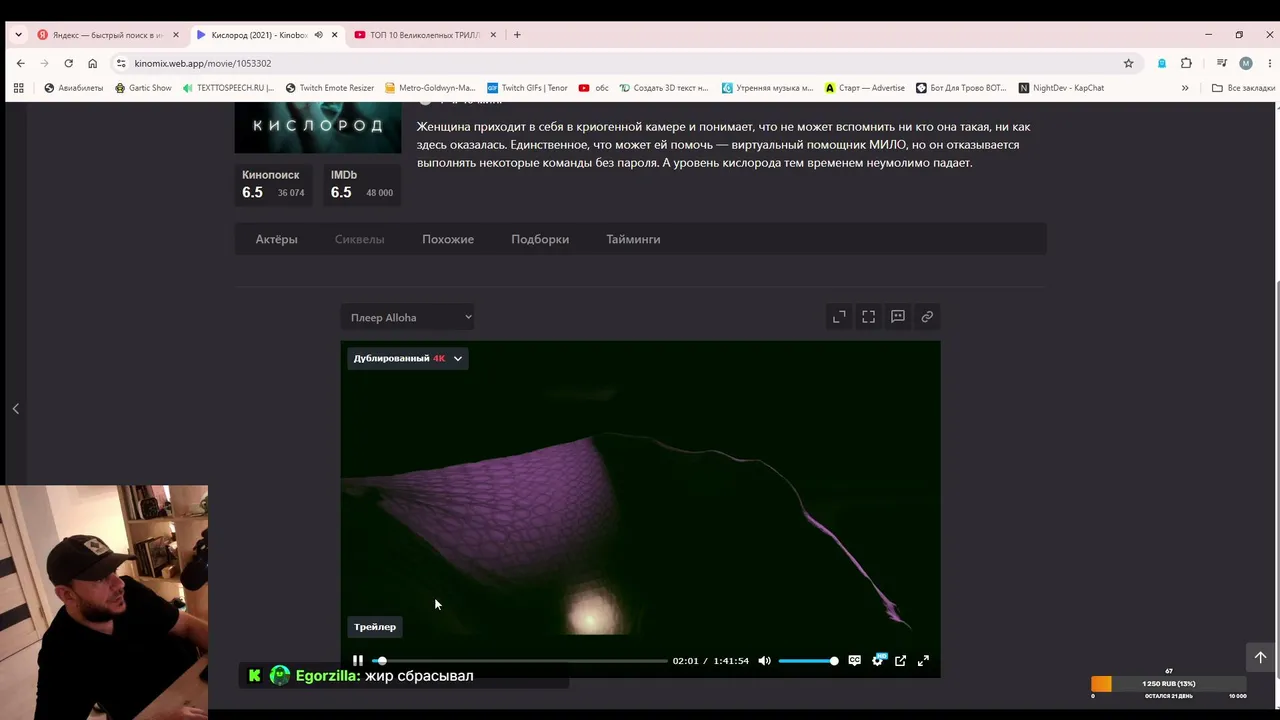The width and height of the screenshot is (1280, 720).
Task: Open the Утренняя музыка bookmark
Action: [767, 88]
